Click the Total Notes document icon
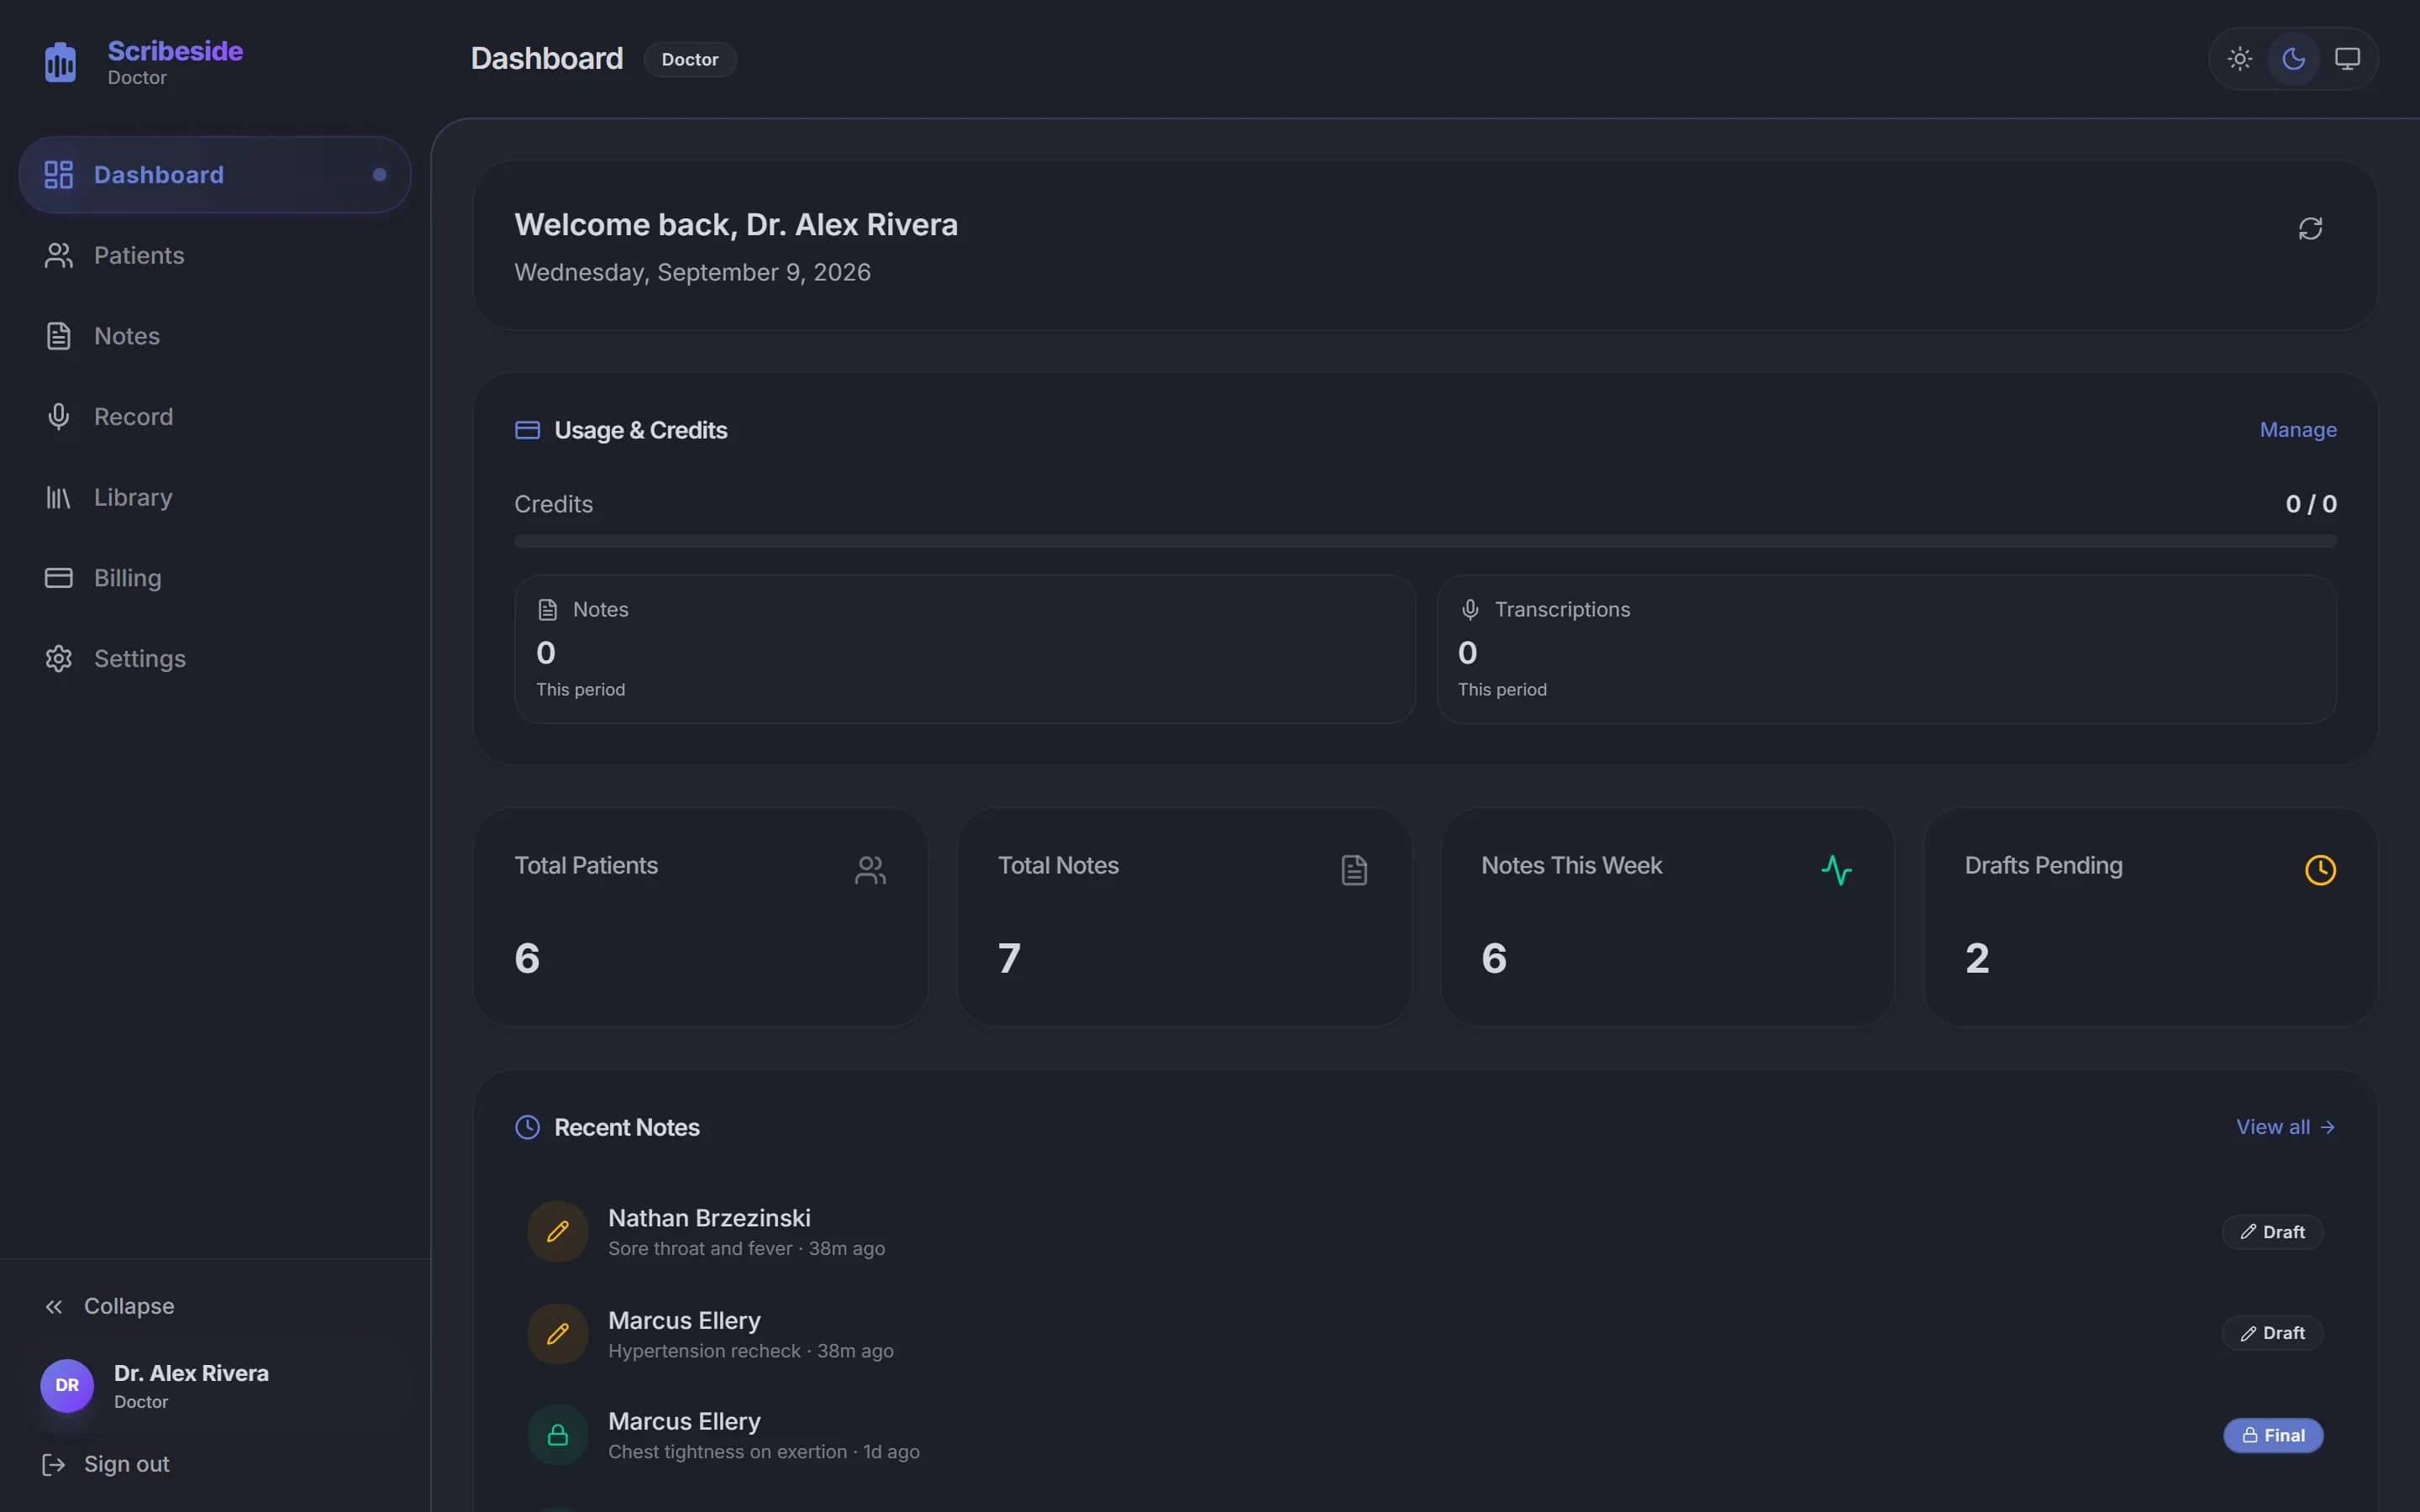The height and width of the screenshot is (1512, 2420). [x=1354, y=870]
